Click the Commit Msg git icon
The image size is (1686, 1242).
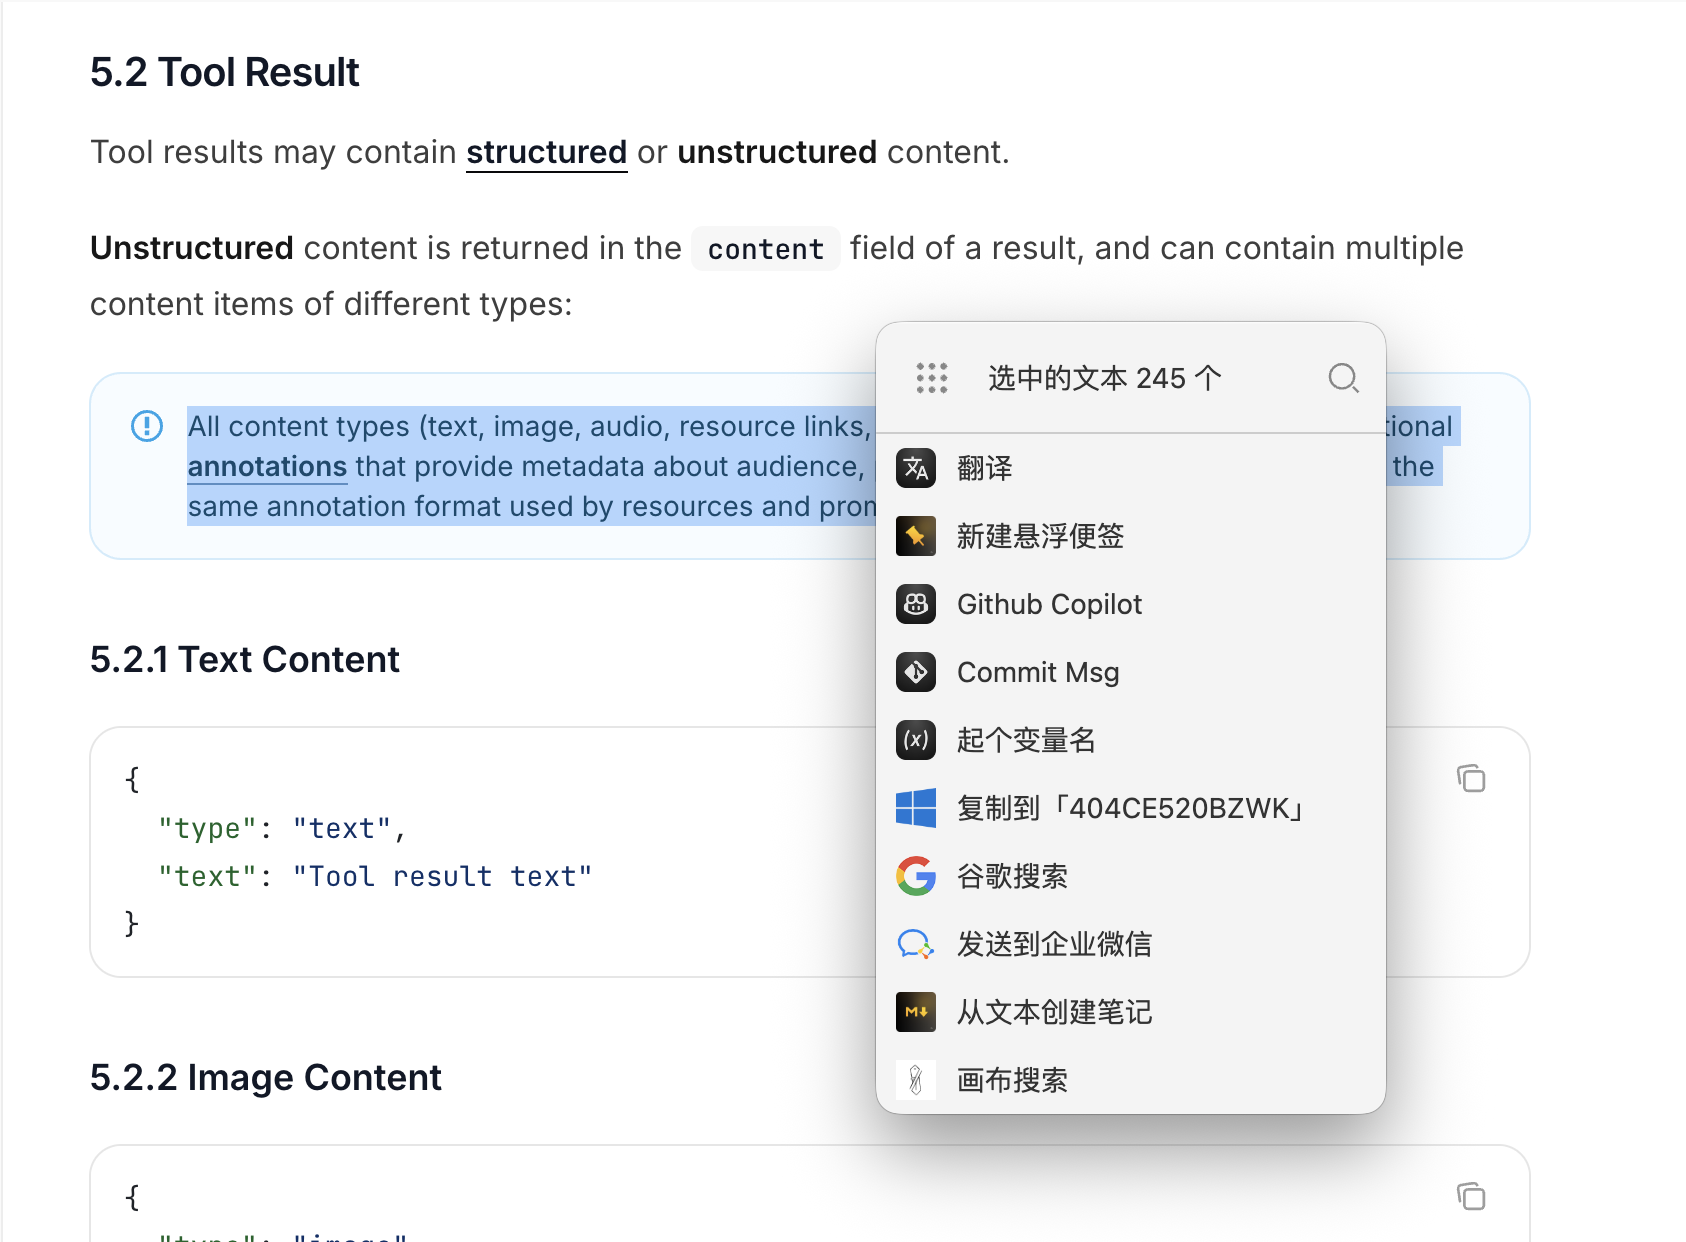(916, 672)
